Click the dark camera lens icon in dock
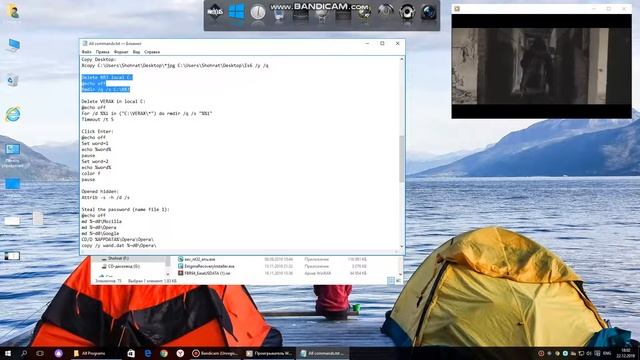Screen dimensions: 640x360 [x=428, y=12]
